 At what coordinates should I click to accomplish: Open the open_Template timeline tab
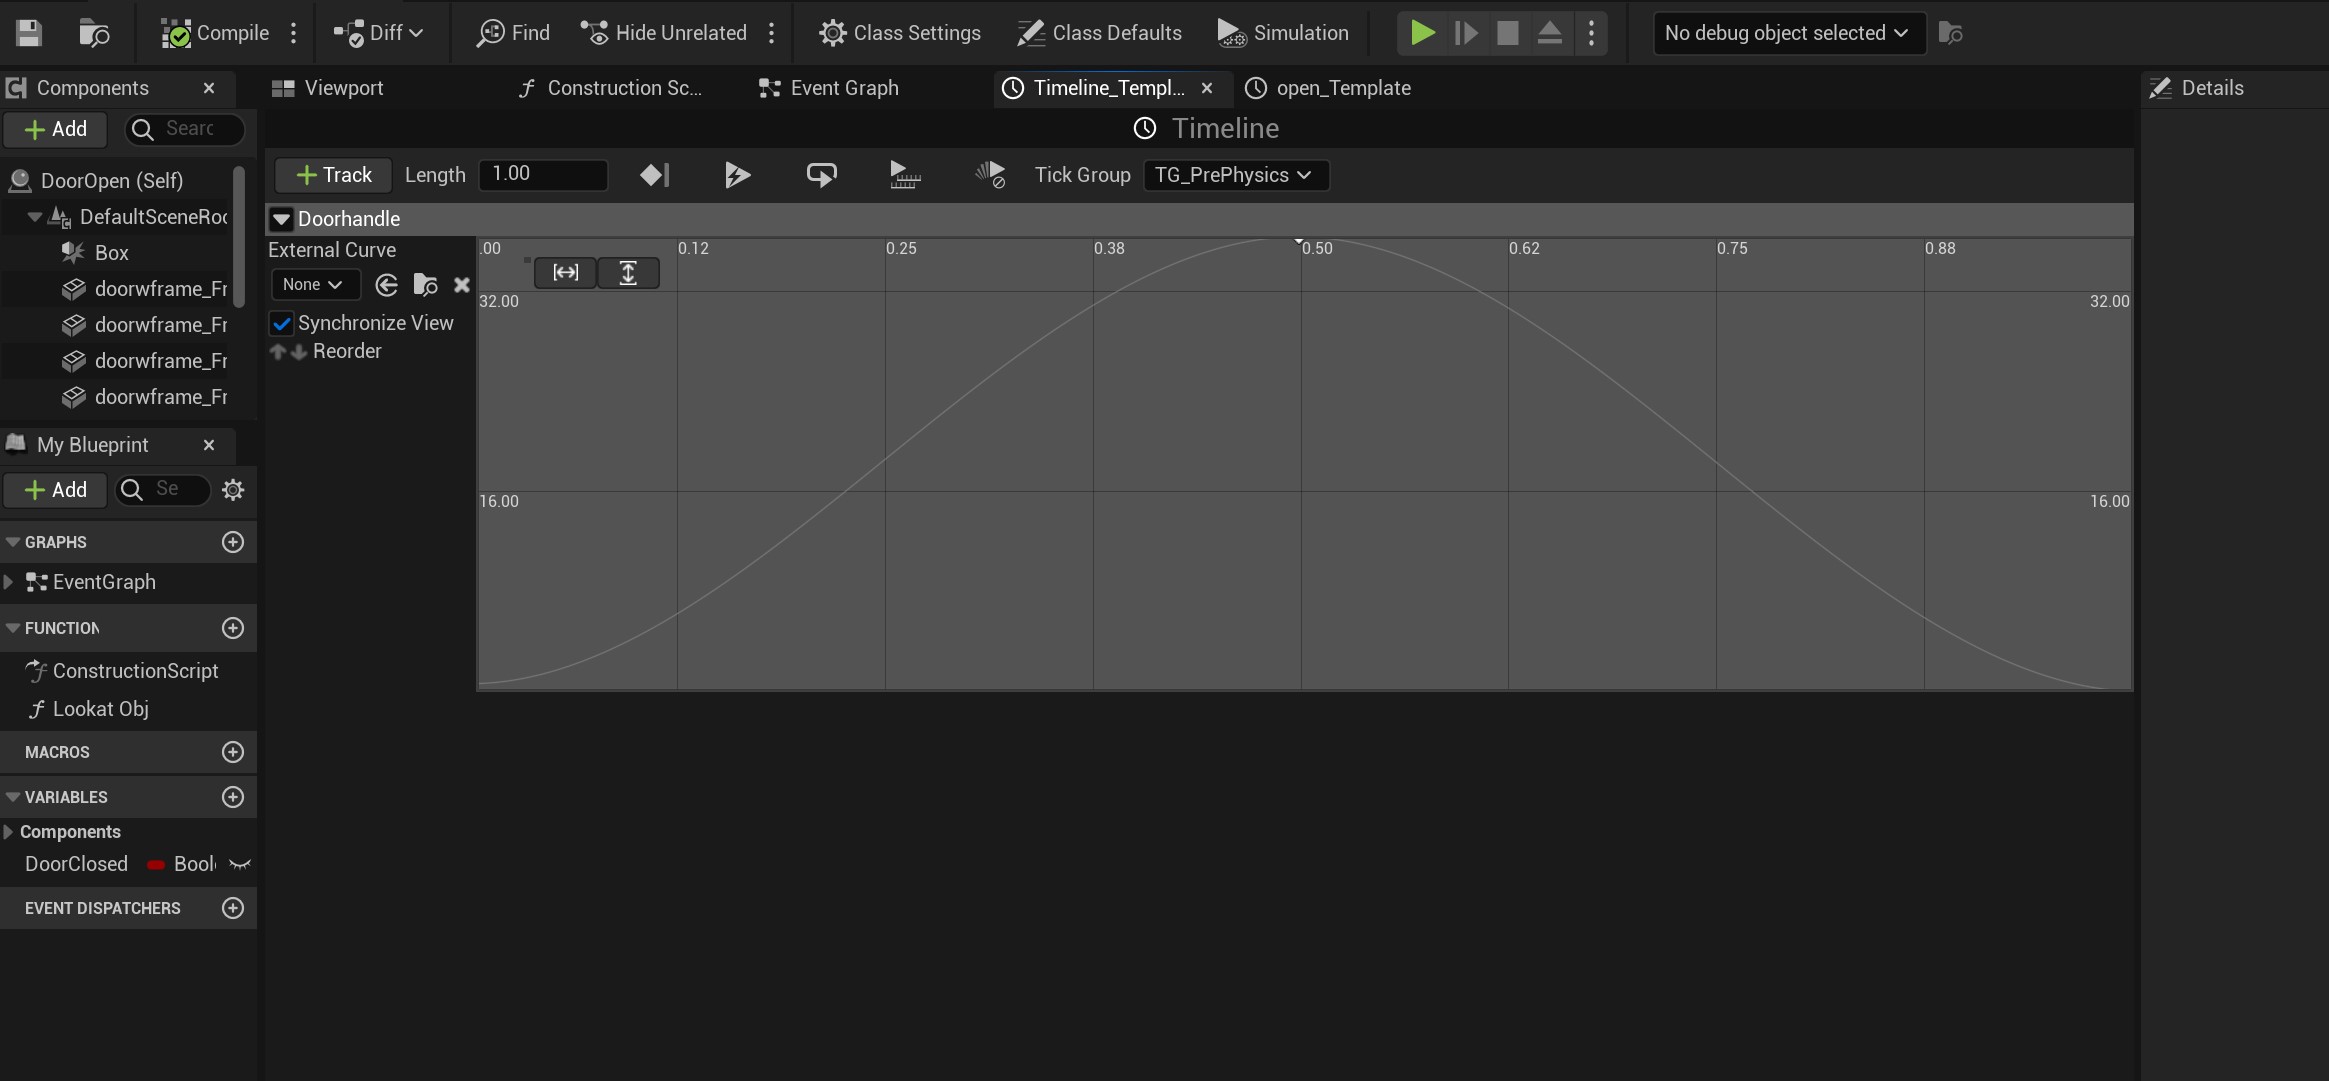(1328, 88)
